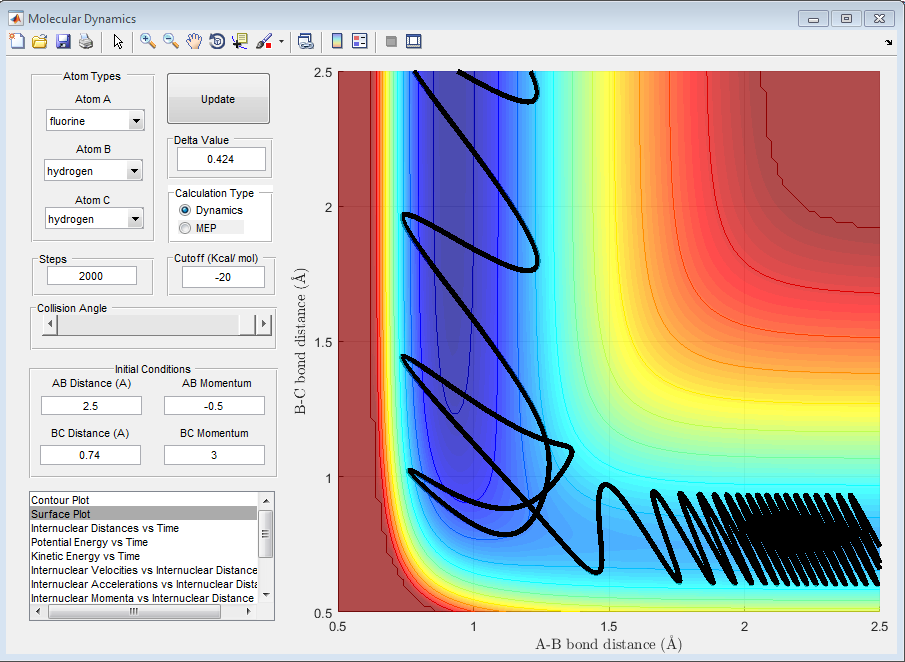Insert a colorbar from the toolbar
Screen dimensions: 905x662
337,41
